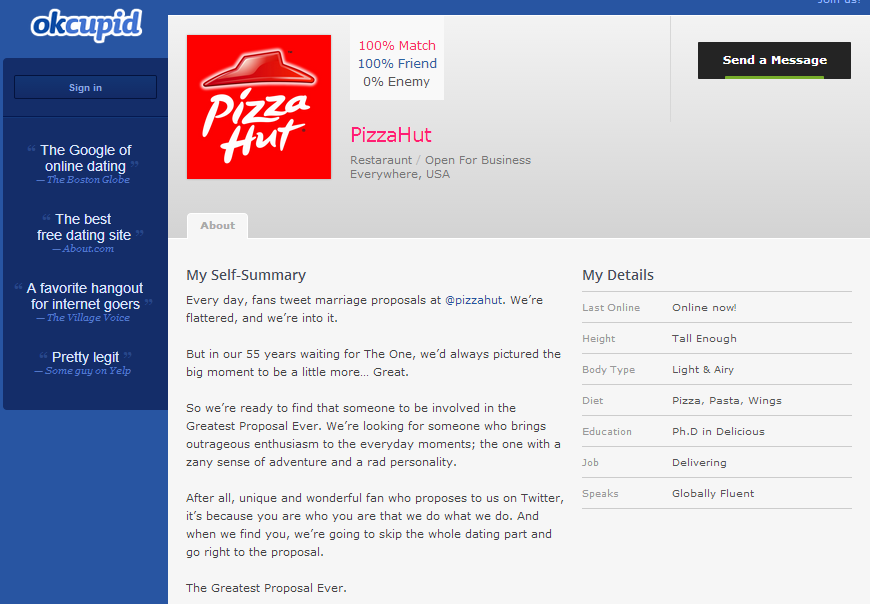Click the My Self-Summary heading
This screenshot has height=604, width=870.
[246, 275]
